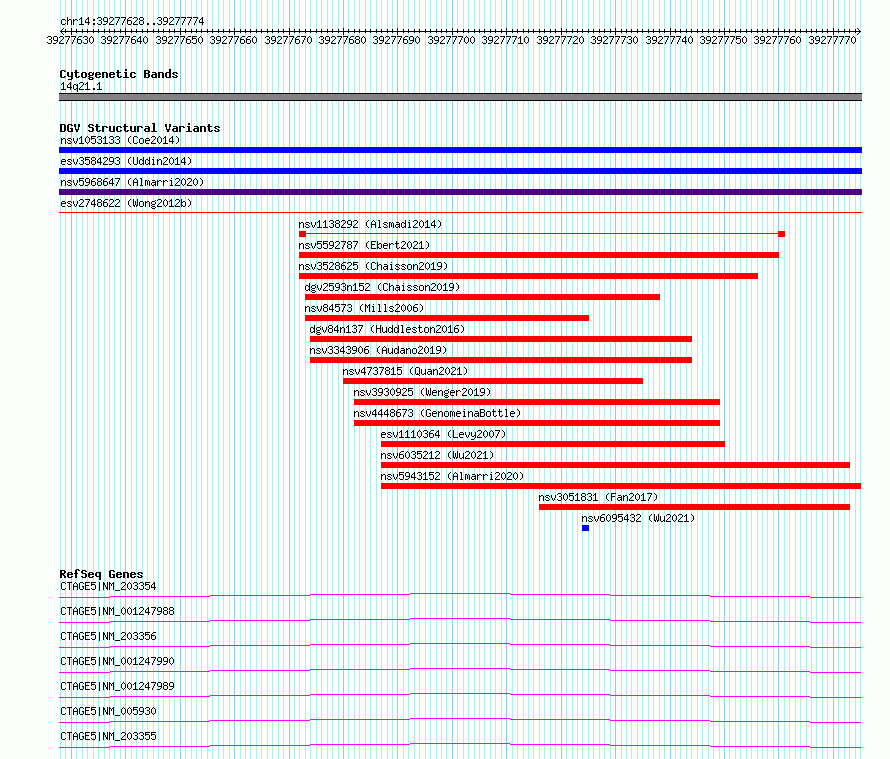Open CTAGE5|NM_203355 gene label
890x759 pixels.
pos(108,736)
